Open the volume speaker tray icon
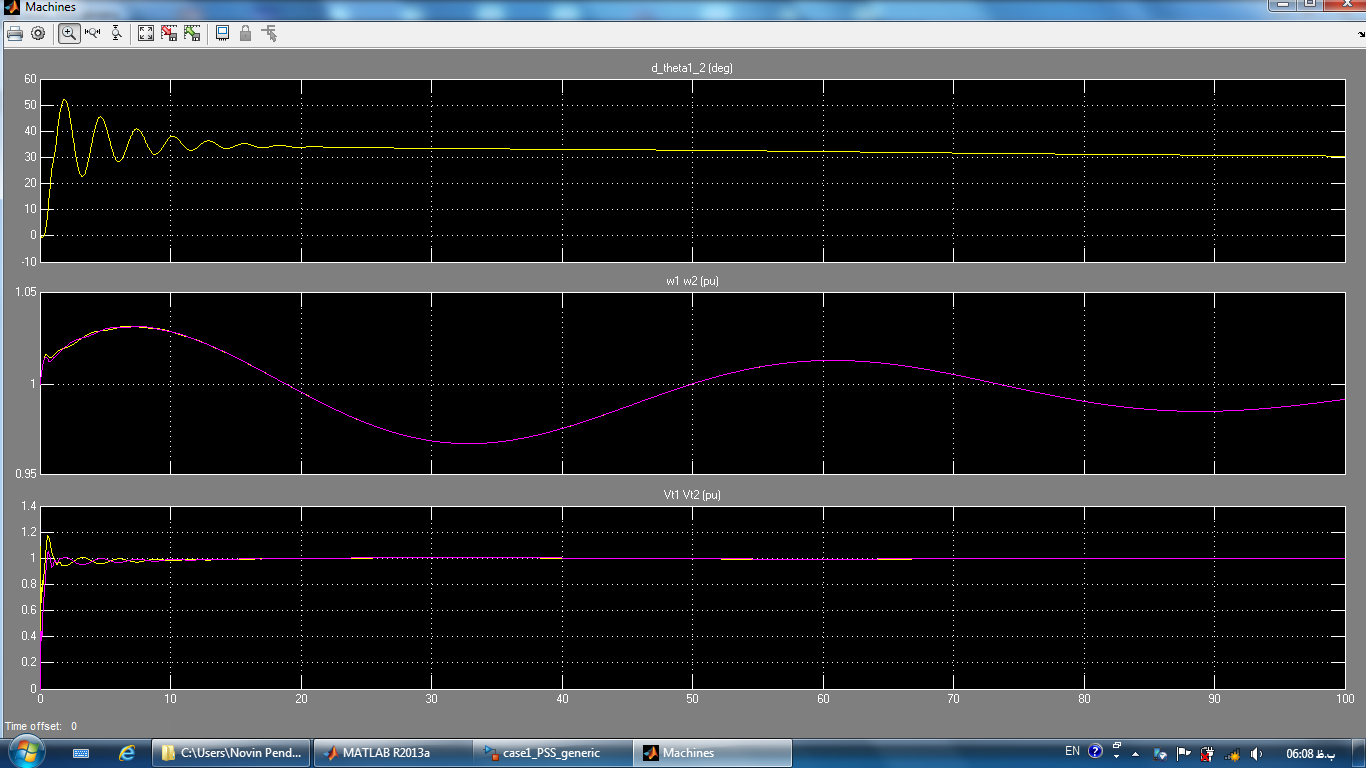Screen dimensions: 1366x768 1257,753
